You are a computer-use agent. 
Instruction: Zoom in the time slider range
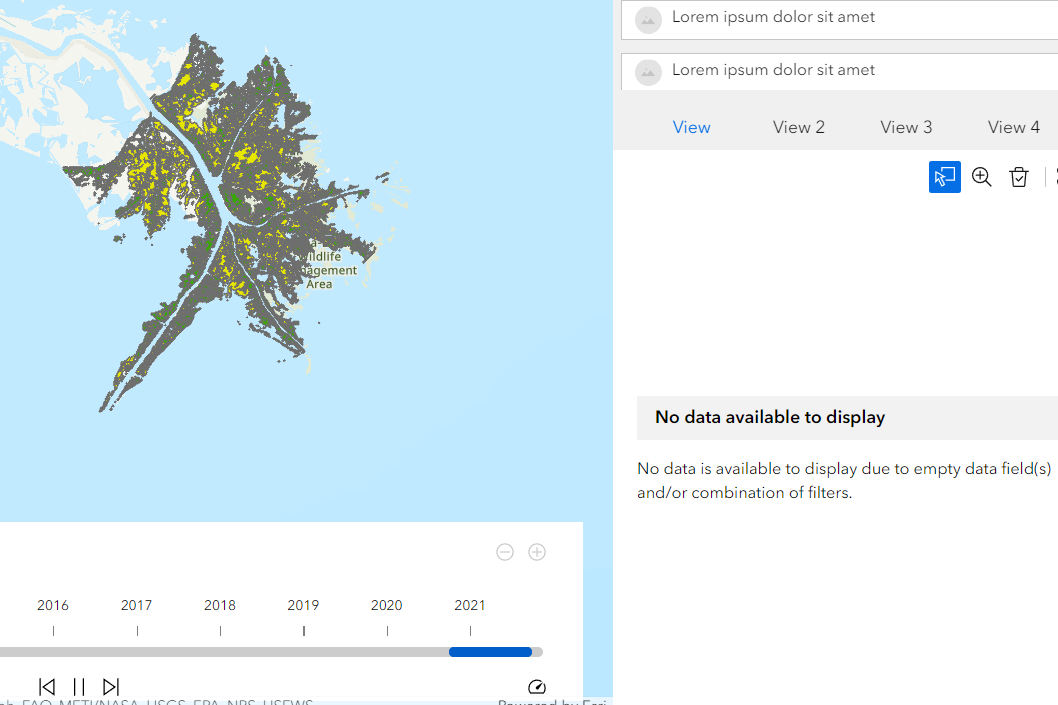click(x=537, y=551)
